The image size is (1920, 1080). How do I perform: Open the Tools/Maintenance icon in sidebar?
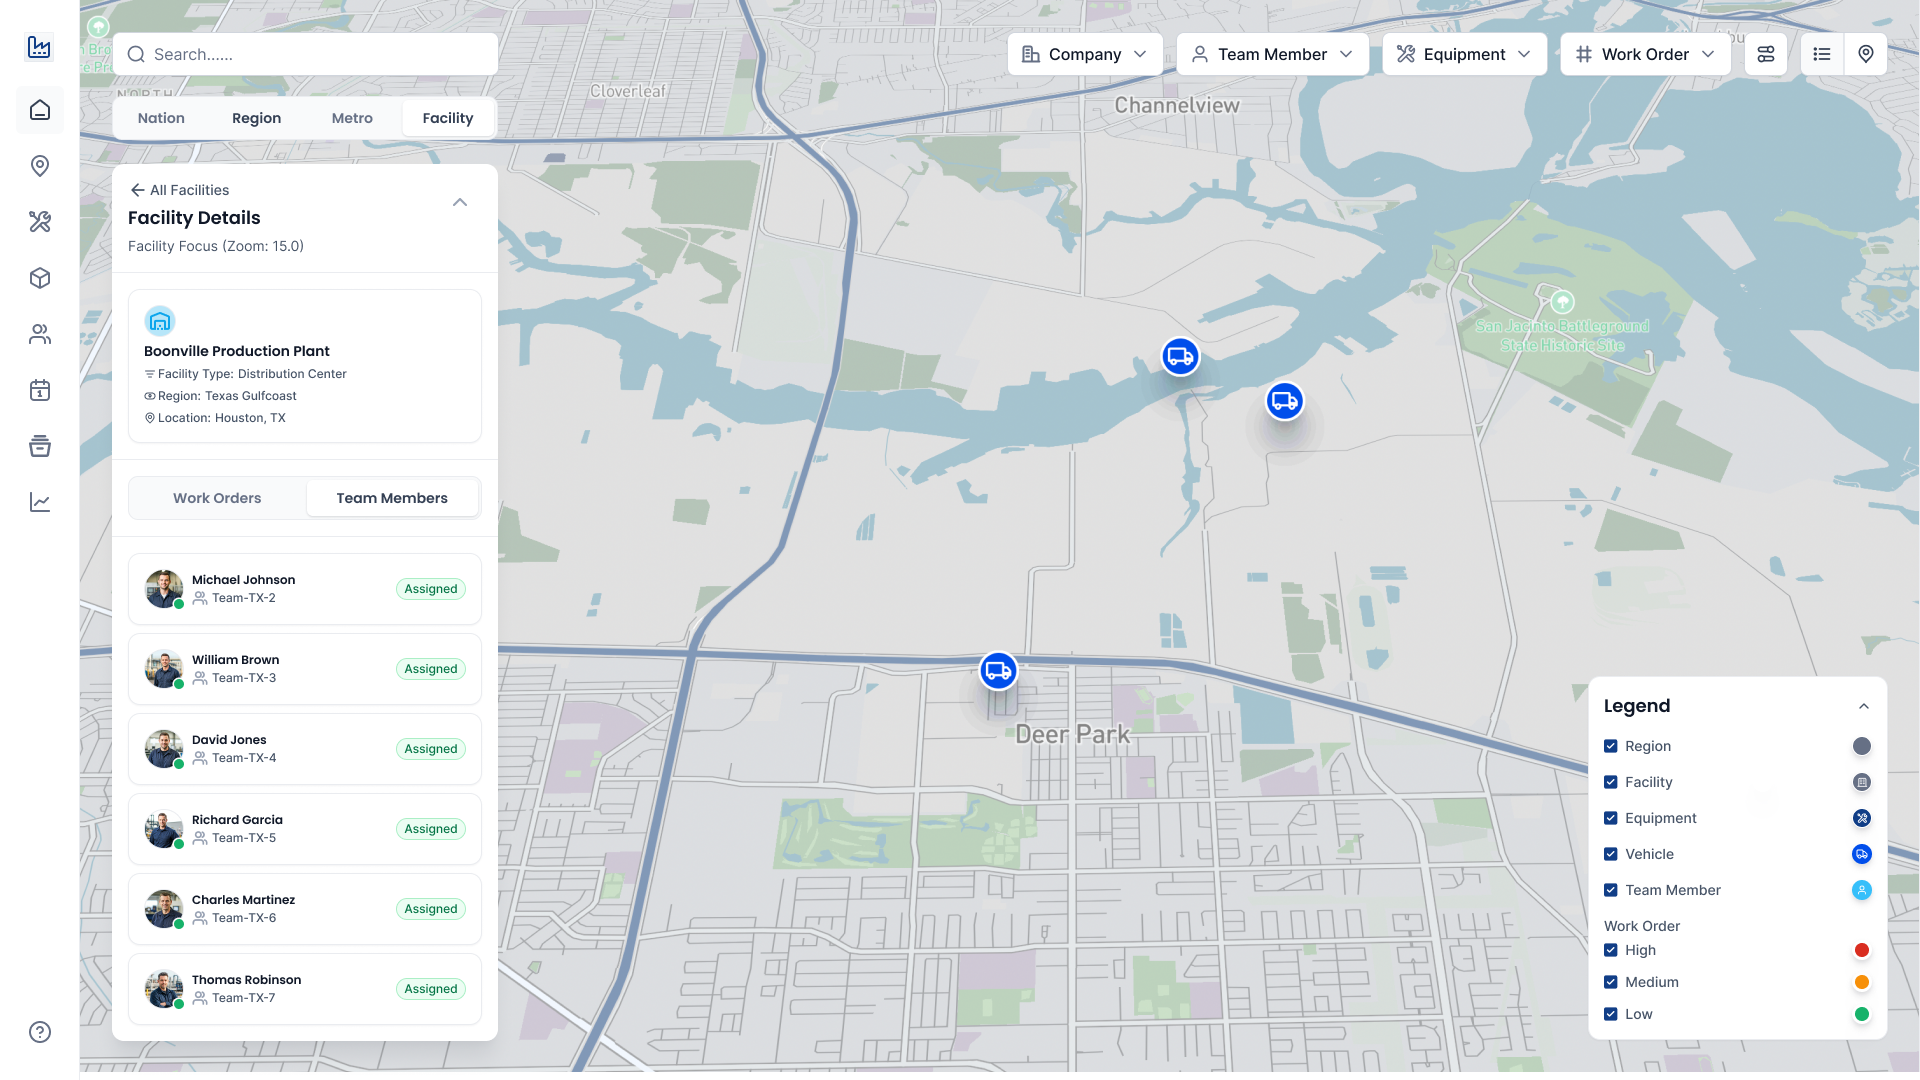(40, 222)
